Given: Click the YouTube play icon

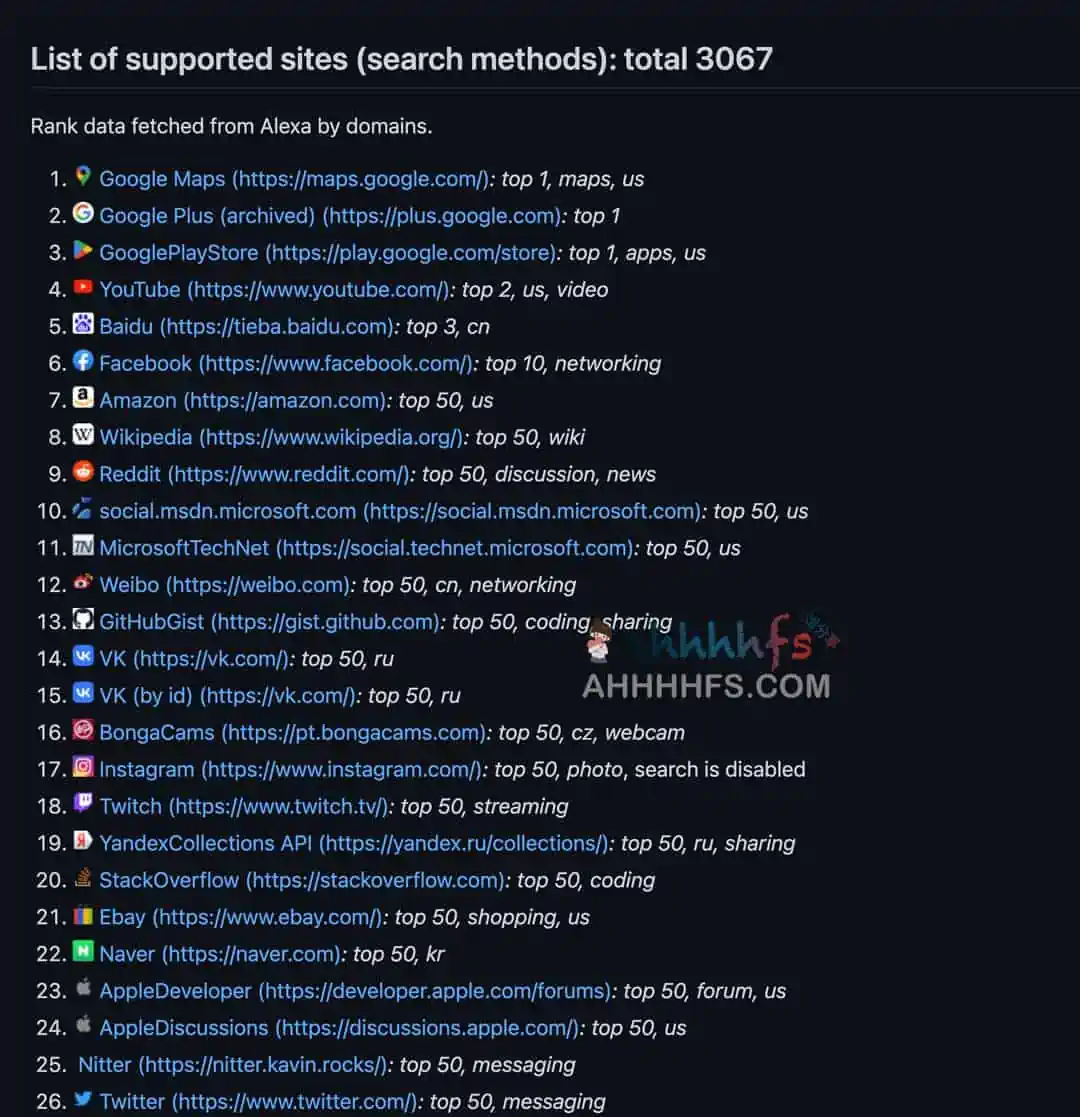Looking at the screenshot, I should (x=83, y=289).
